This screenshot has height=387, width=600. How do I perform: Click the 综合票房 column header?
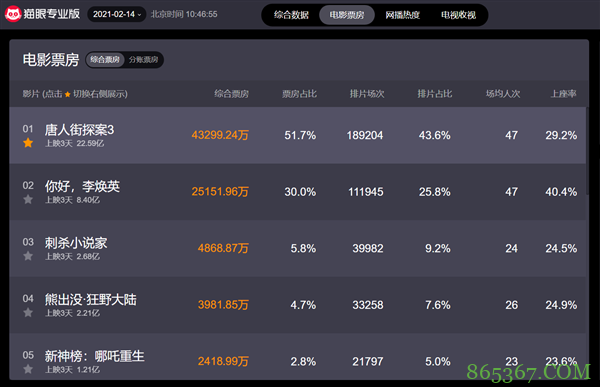232,94
